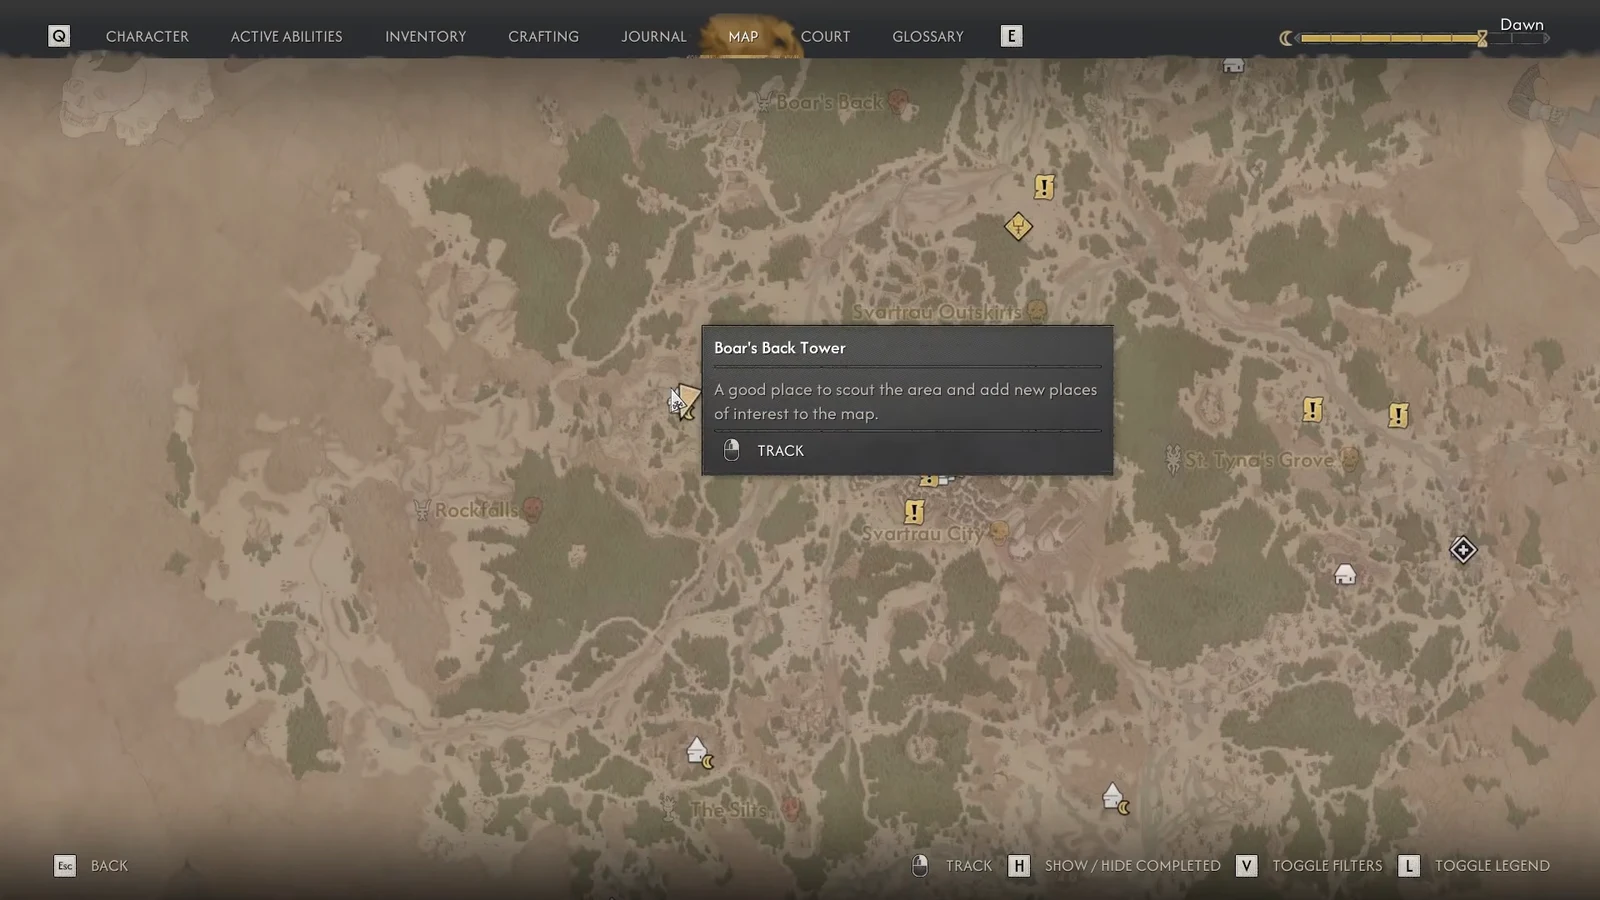Open the Inventory tab
Screen dimensions: 1600x900
pyautogui.click(x=425, y=36)
